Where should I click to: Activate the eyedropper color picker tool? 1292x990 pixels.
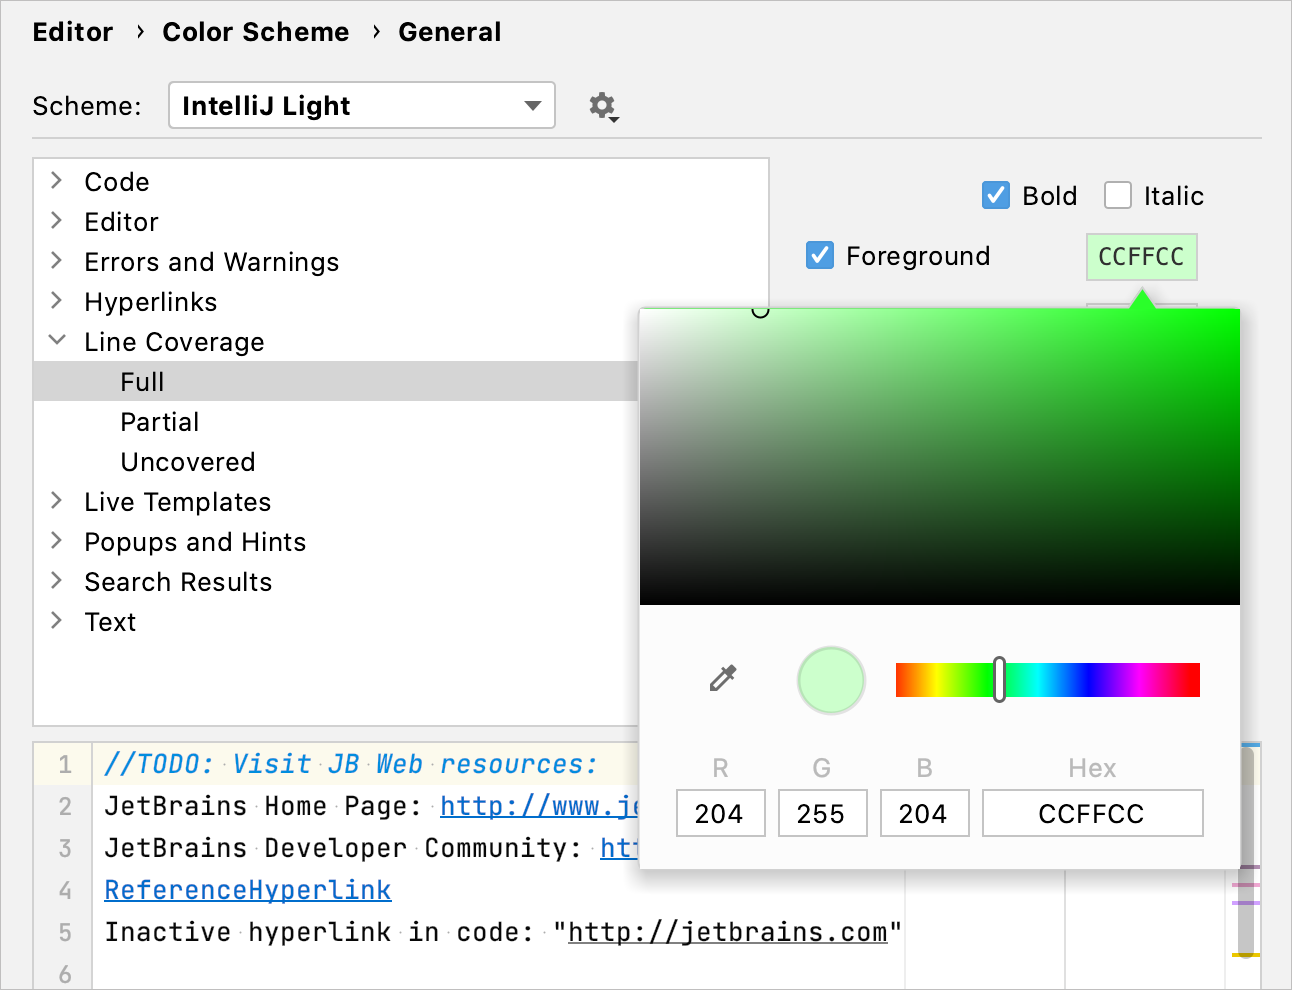(x=722, y=680)
